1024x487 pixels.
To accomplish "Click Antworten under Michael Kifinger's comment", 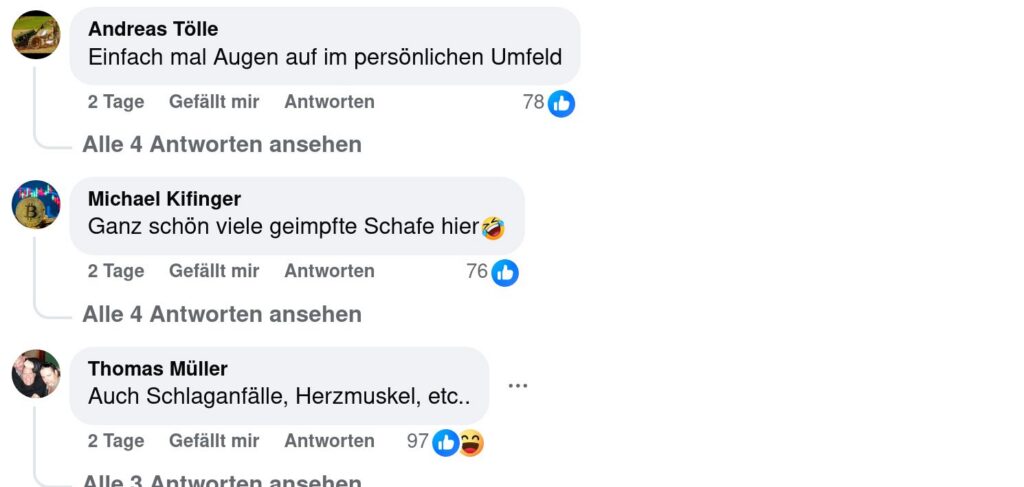I will coord(329,271).
